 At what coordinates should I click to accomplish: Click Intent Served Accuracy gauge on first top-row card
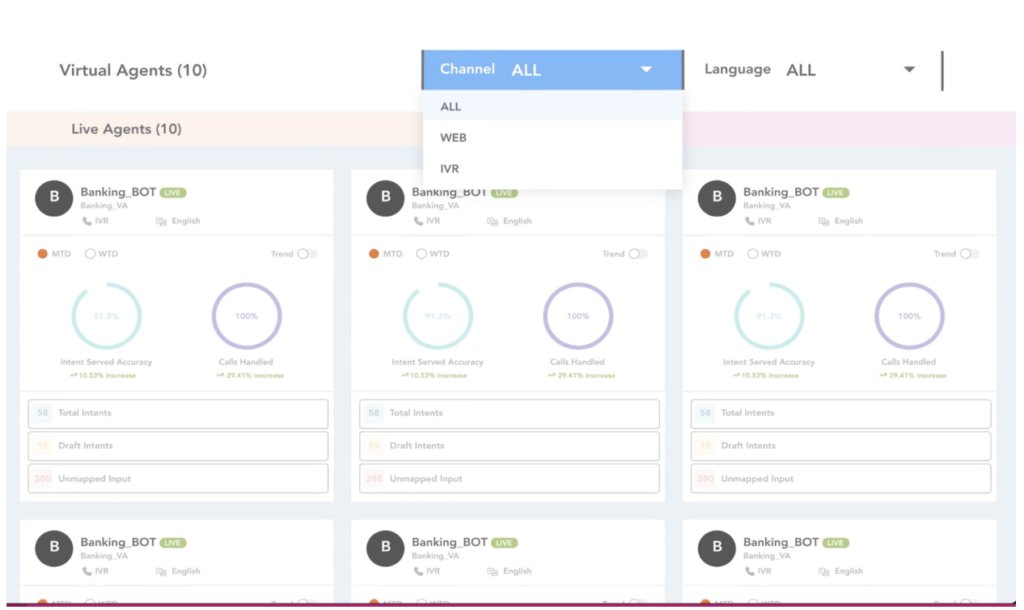(x=106, y=316)
